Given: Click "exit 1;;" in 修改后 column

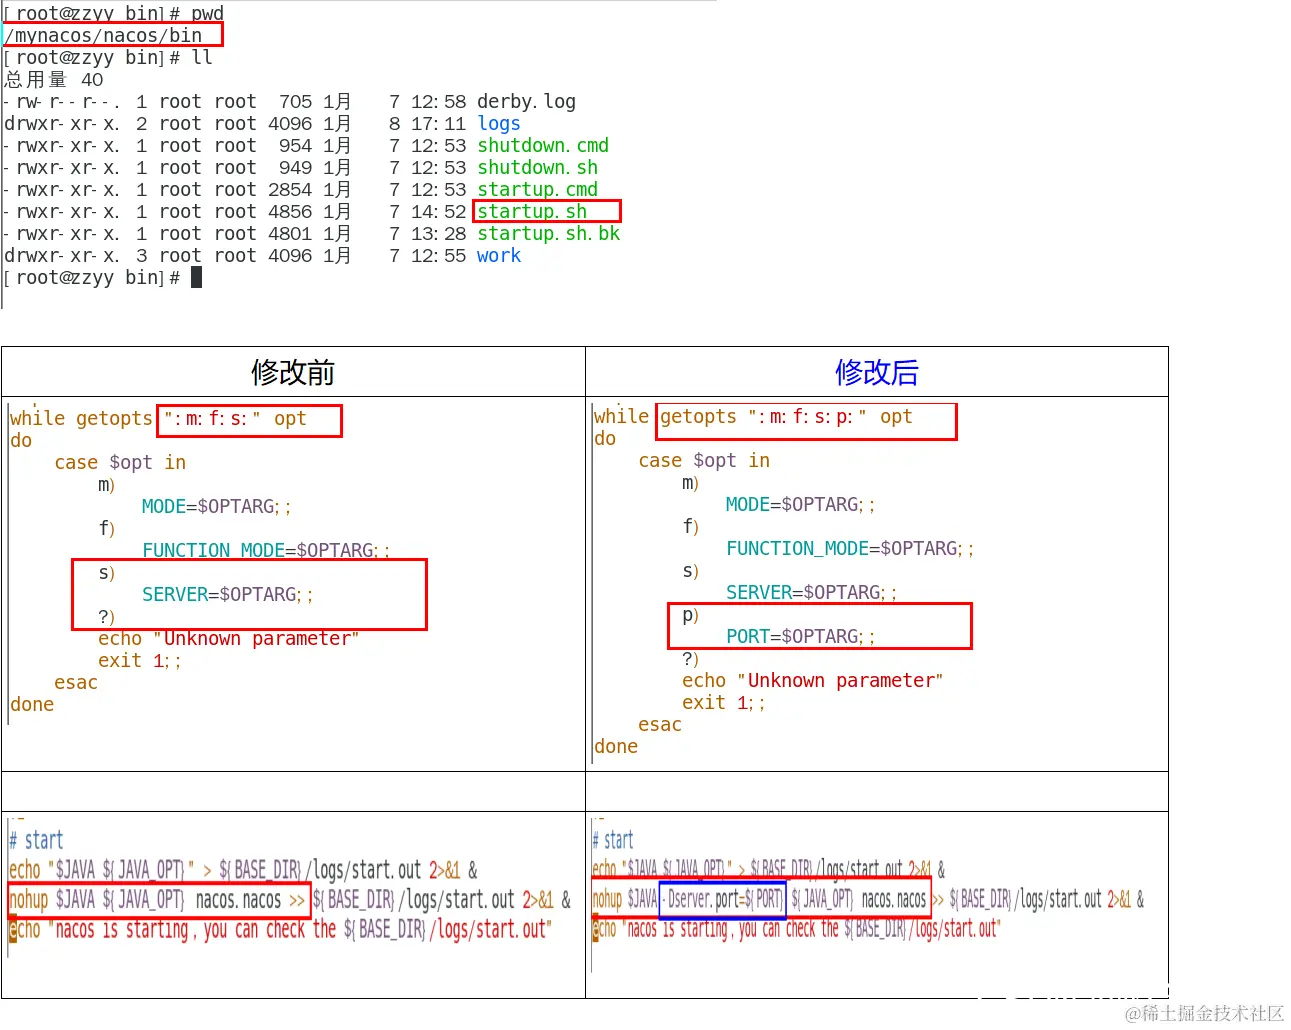Looking at the screenshot, I should point(723,702).
